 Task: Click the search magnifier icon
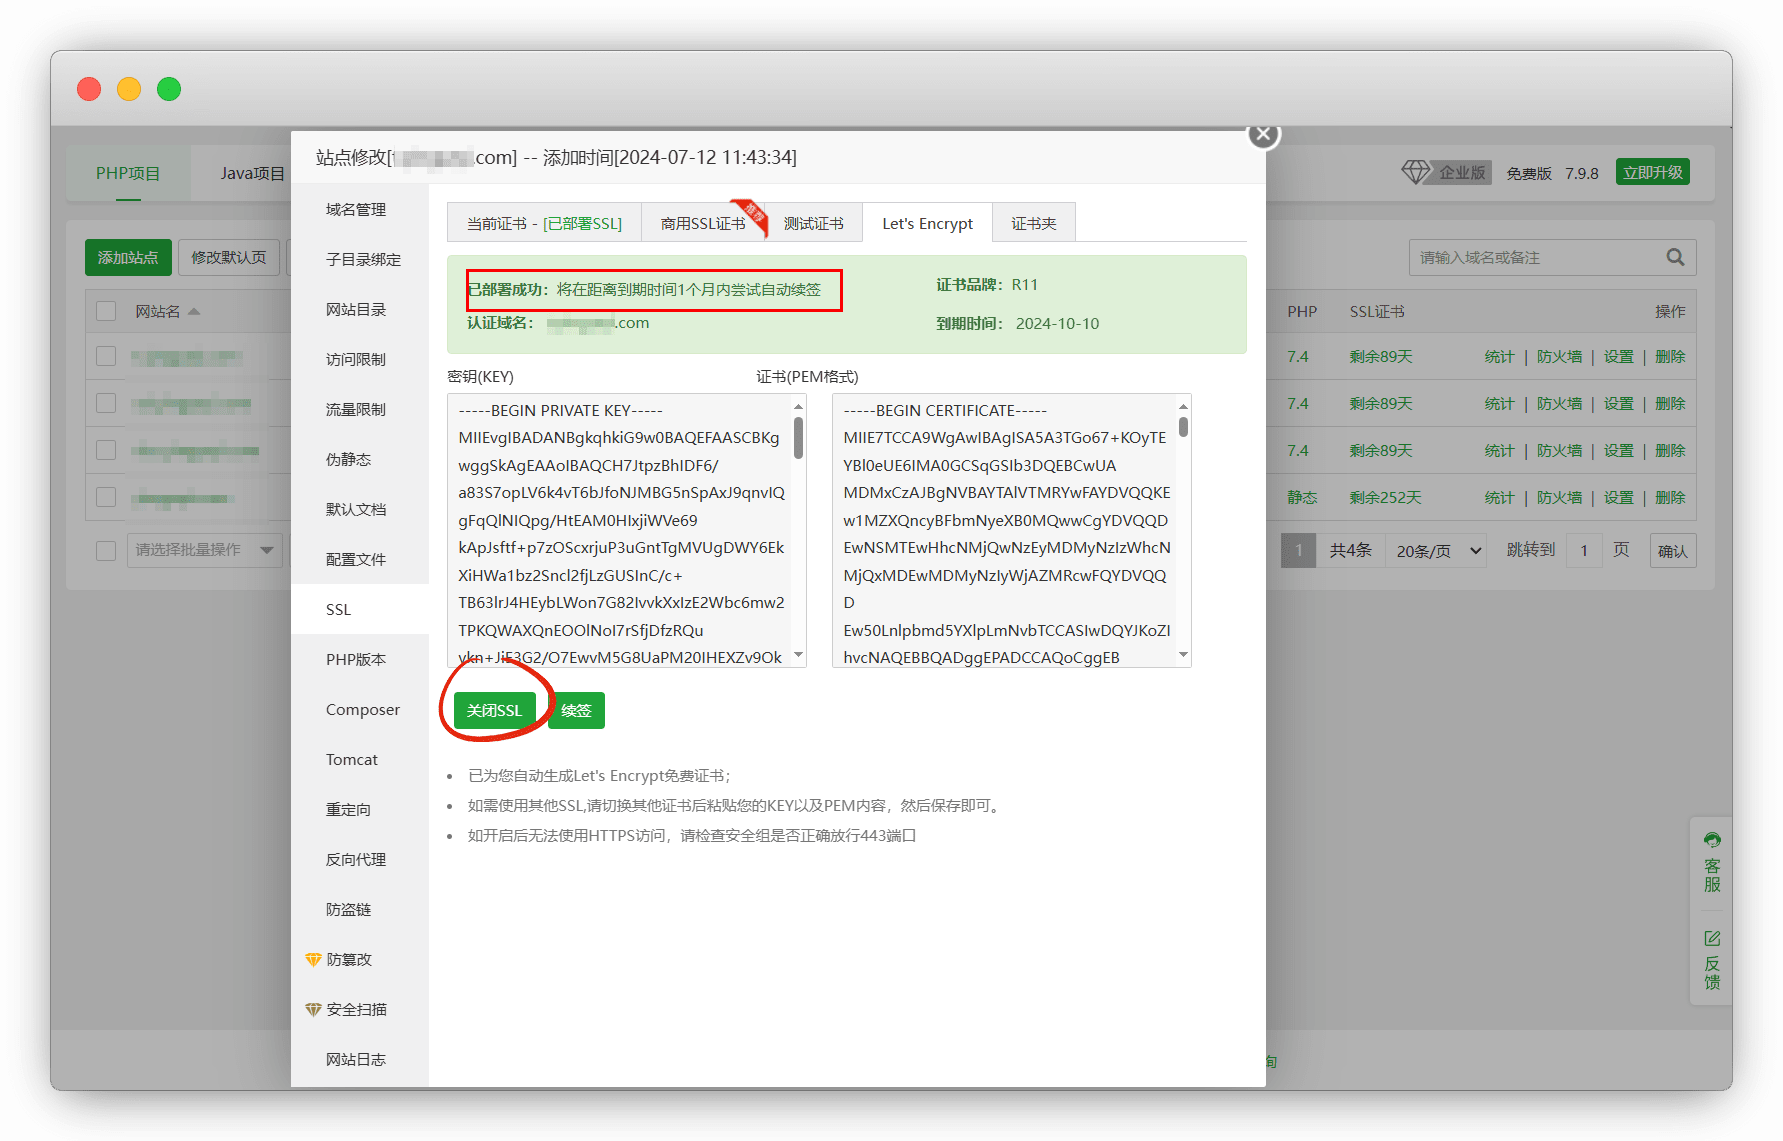point(1675,257)
